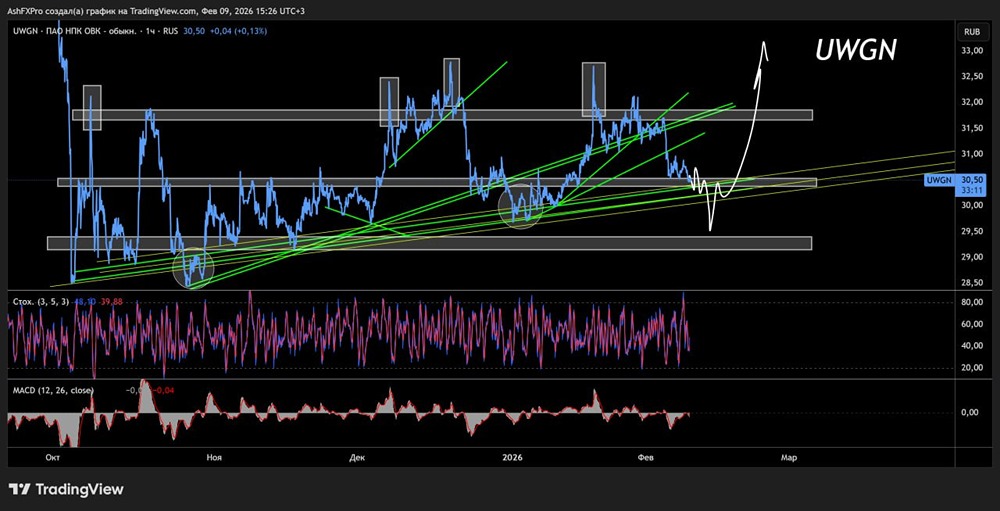Image resolution: width=1000 pixels, height=511 pixels.
Task: Click the Окт label on time axis
Action: [x=54, y=457]
